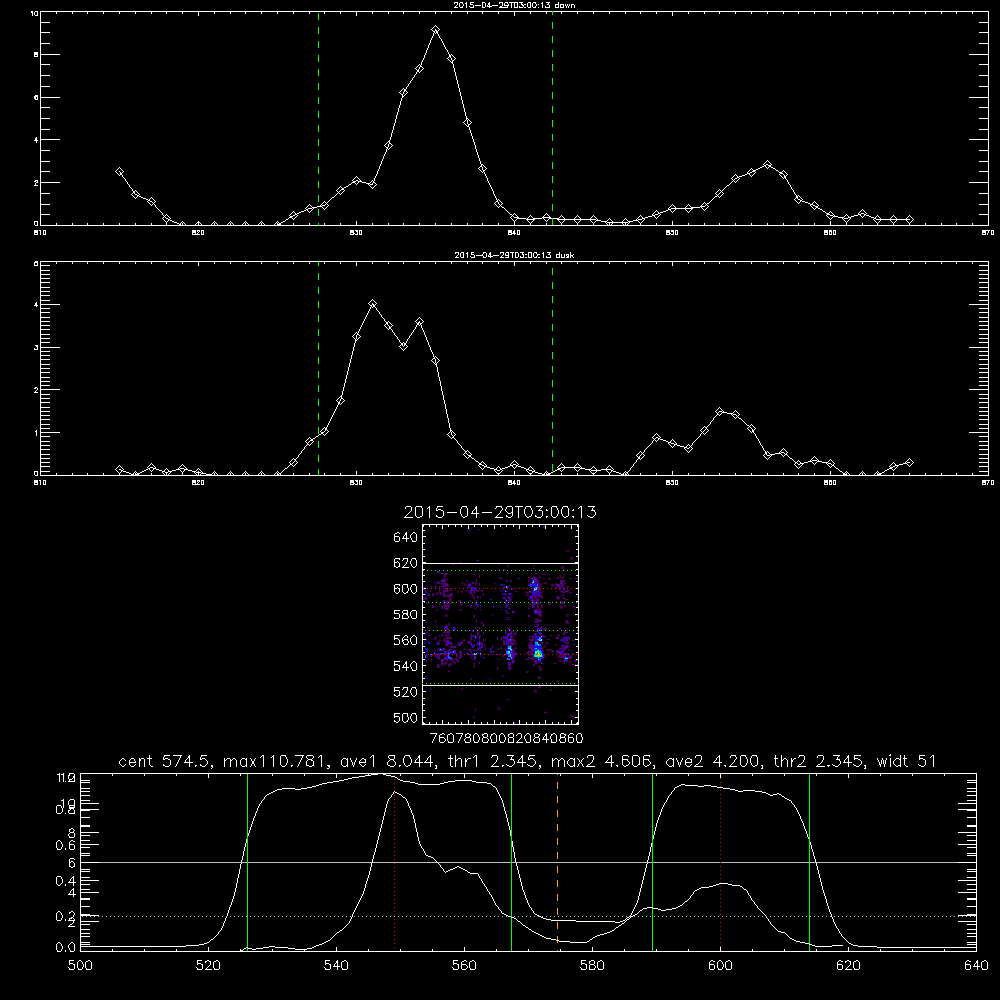Viewport: 1000px width, 1000px height.
Task: Click the 'max2 4.606' value in stats header
Action: pos(601,761)
